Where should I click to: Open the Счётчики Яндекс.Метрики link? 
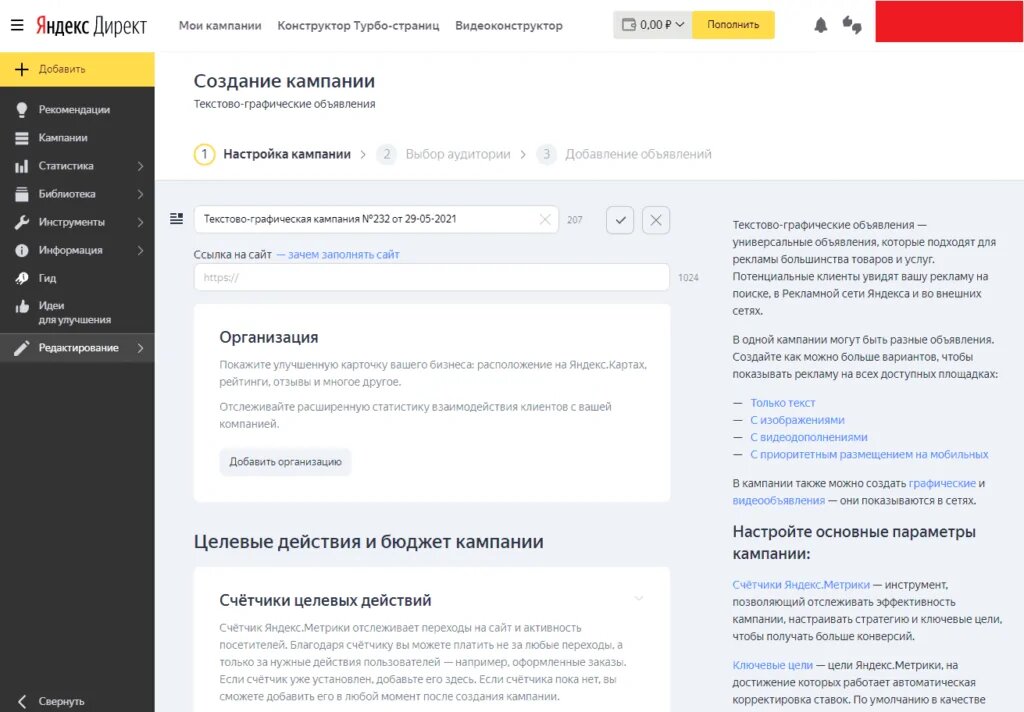(x=801, y=585)
